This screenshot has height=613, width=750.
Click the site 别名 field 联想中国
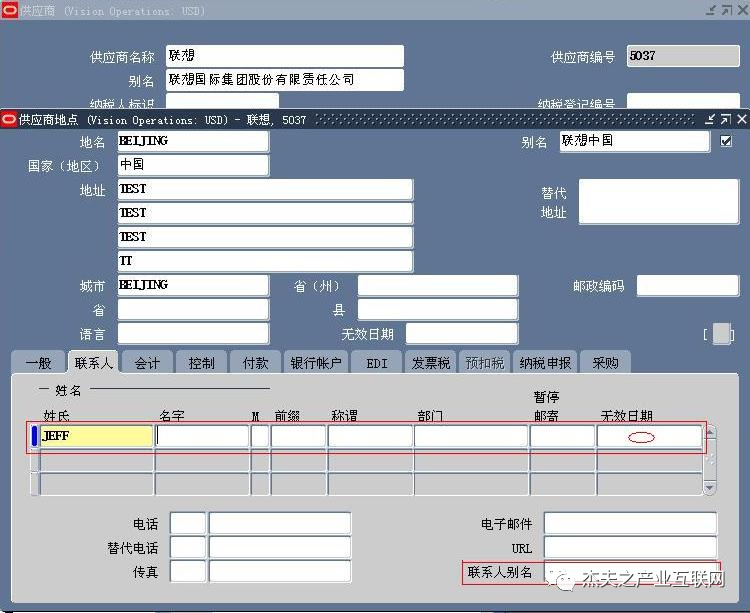pos(635,141)
